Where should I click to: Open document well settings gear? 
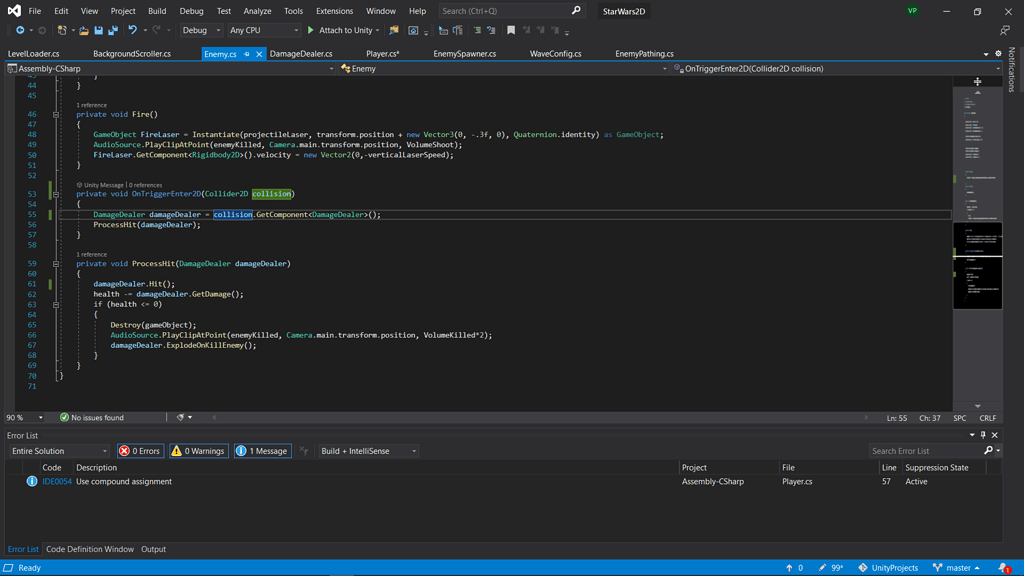tap(999, 54)
